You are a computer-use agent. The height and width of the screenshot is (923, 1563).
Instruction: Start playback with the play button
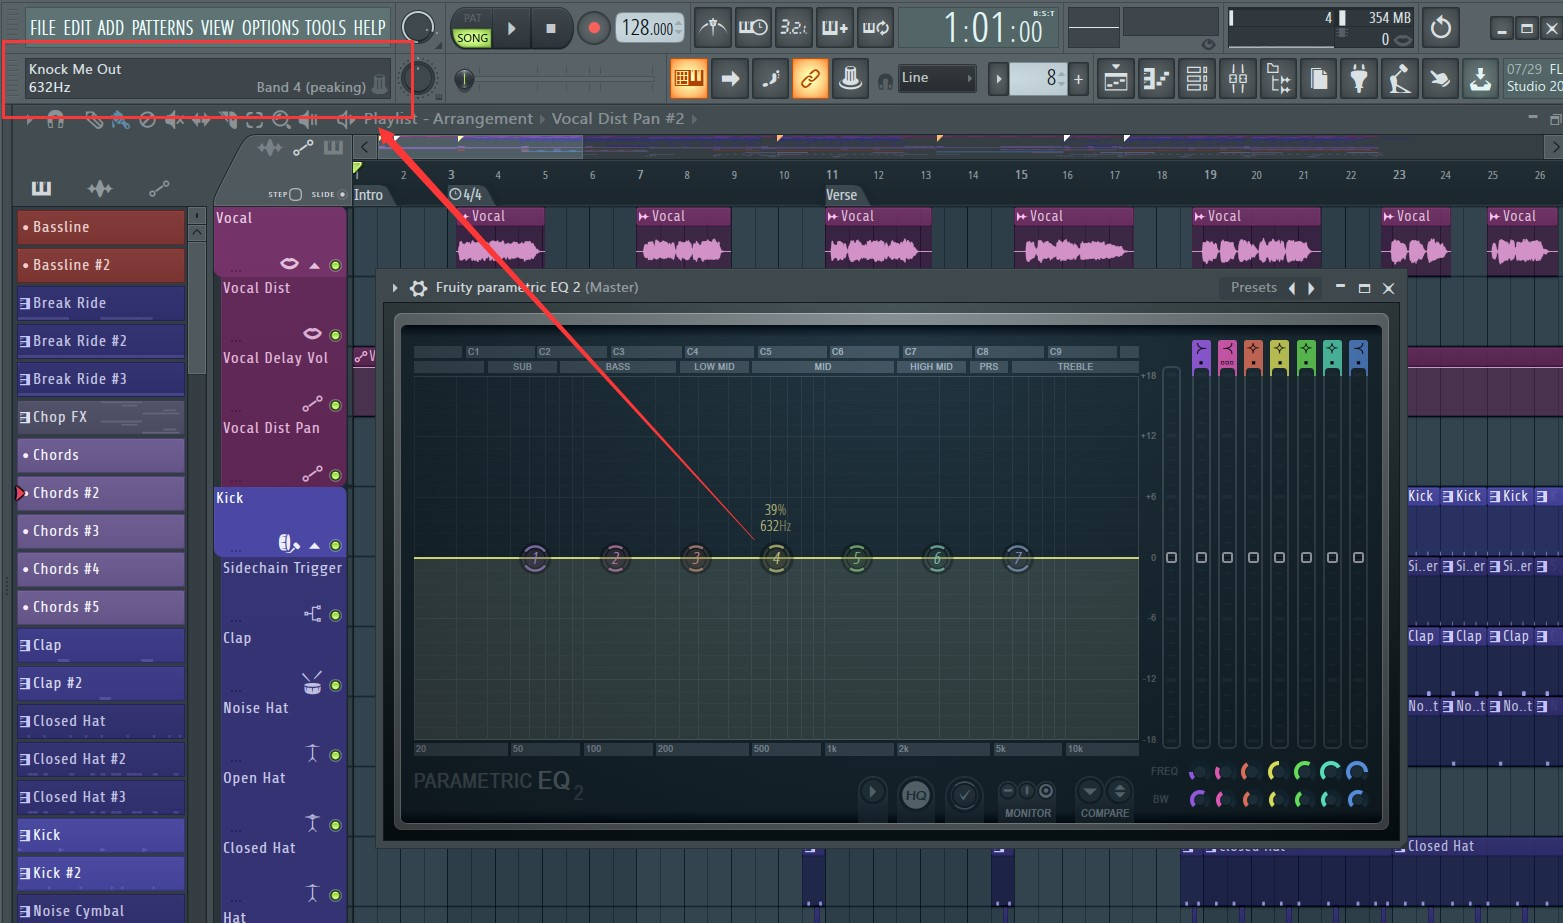(x=511, y=29)
